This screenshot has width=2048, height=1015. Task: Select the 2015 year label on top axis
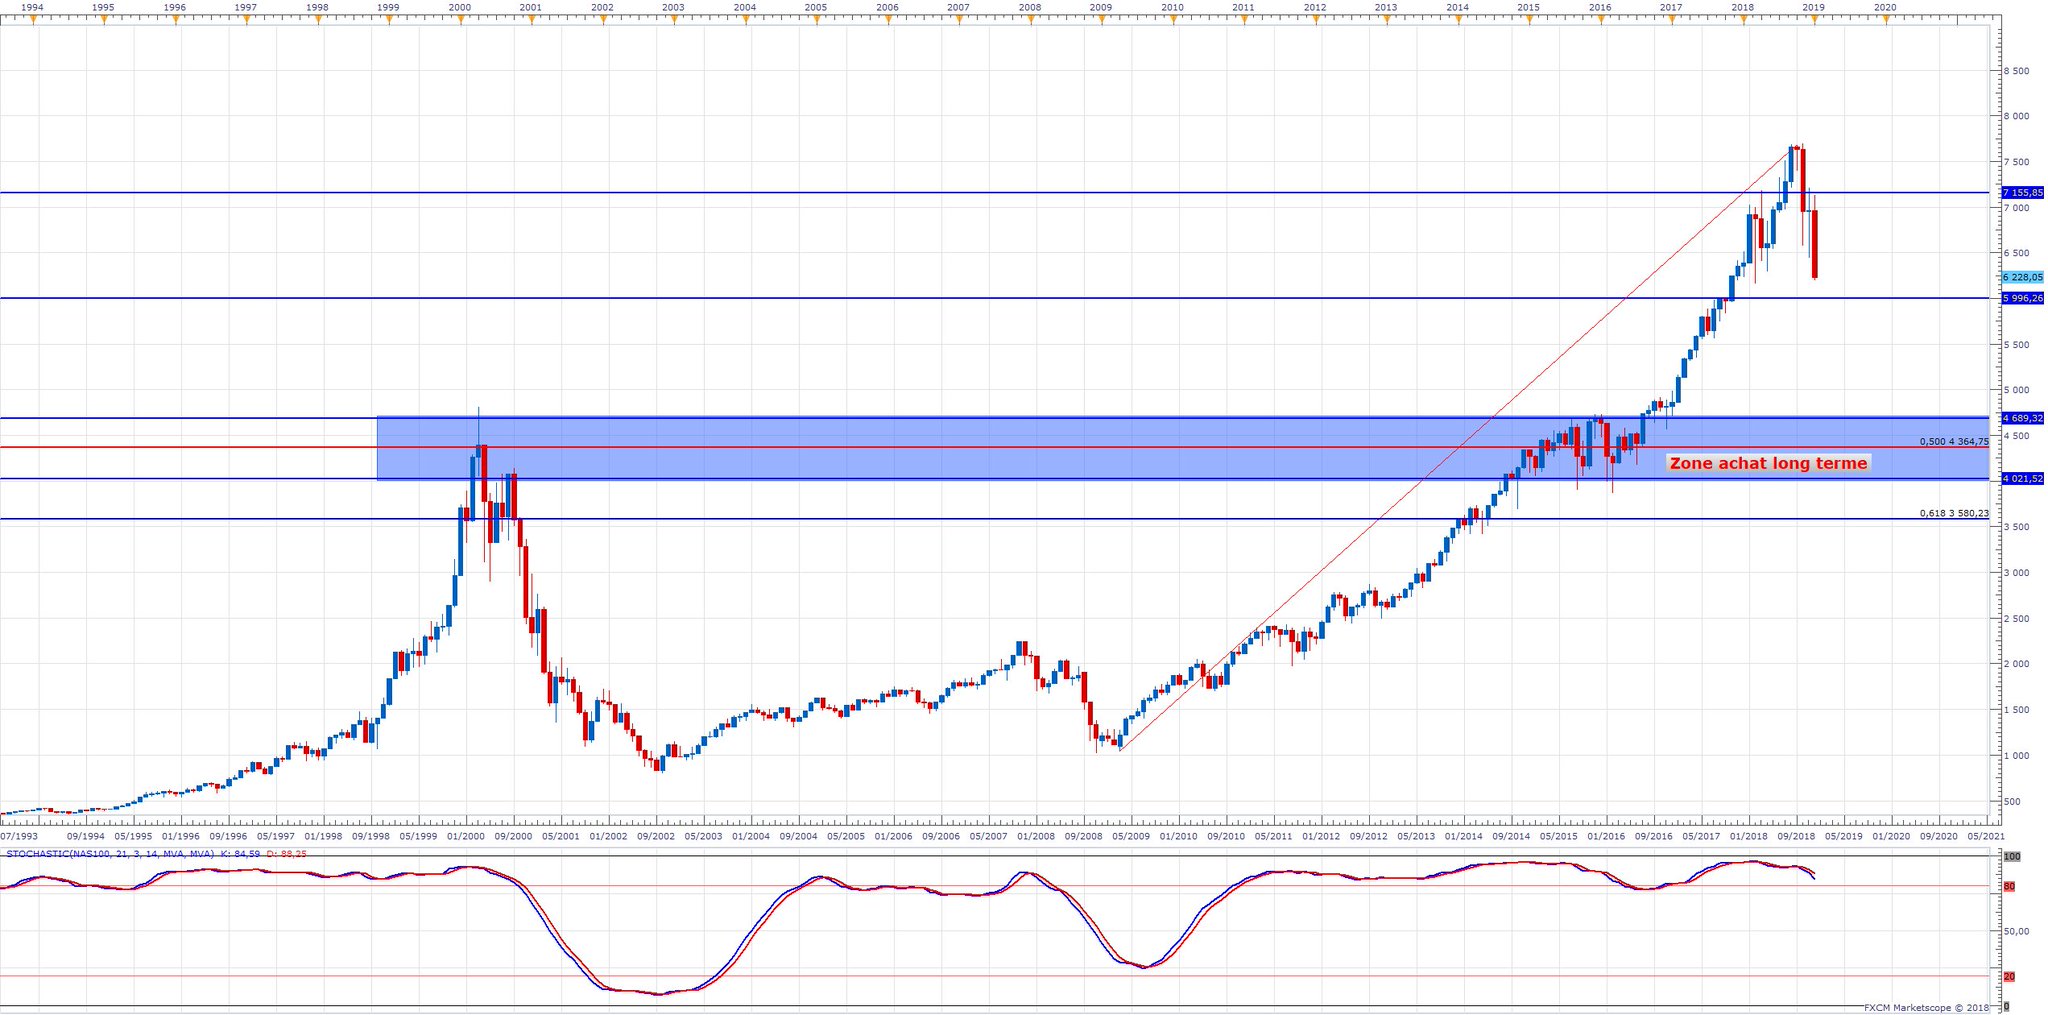click(x=1528, y=7)
